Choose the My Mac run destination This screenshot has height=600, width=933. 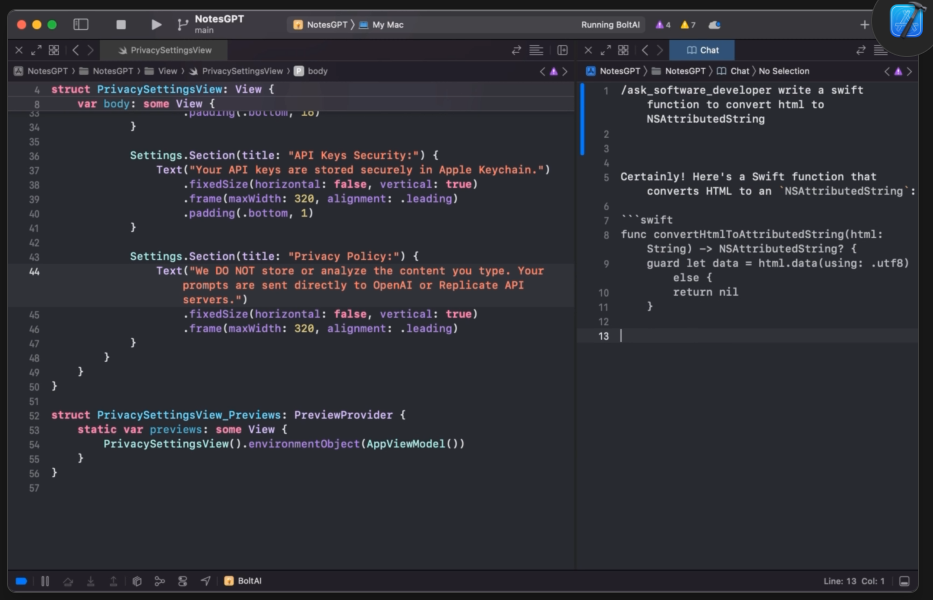(387, 24)
